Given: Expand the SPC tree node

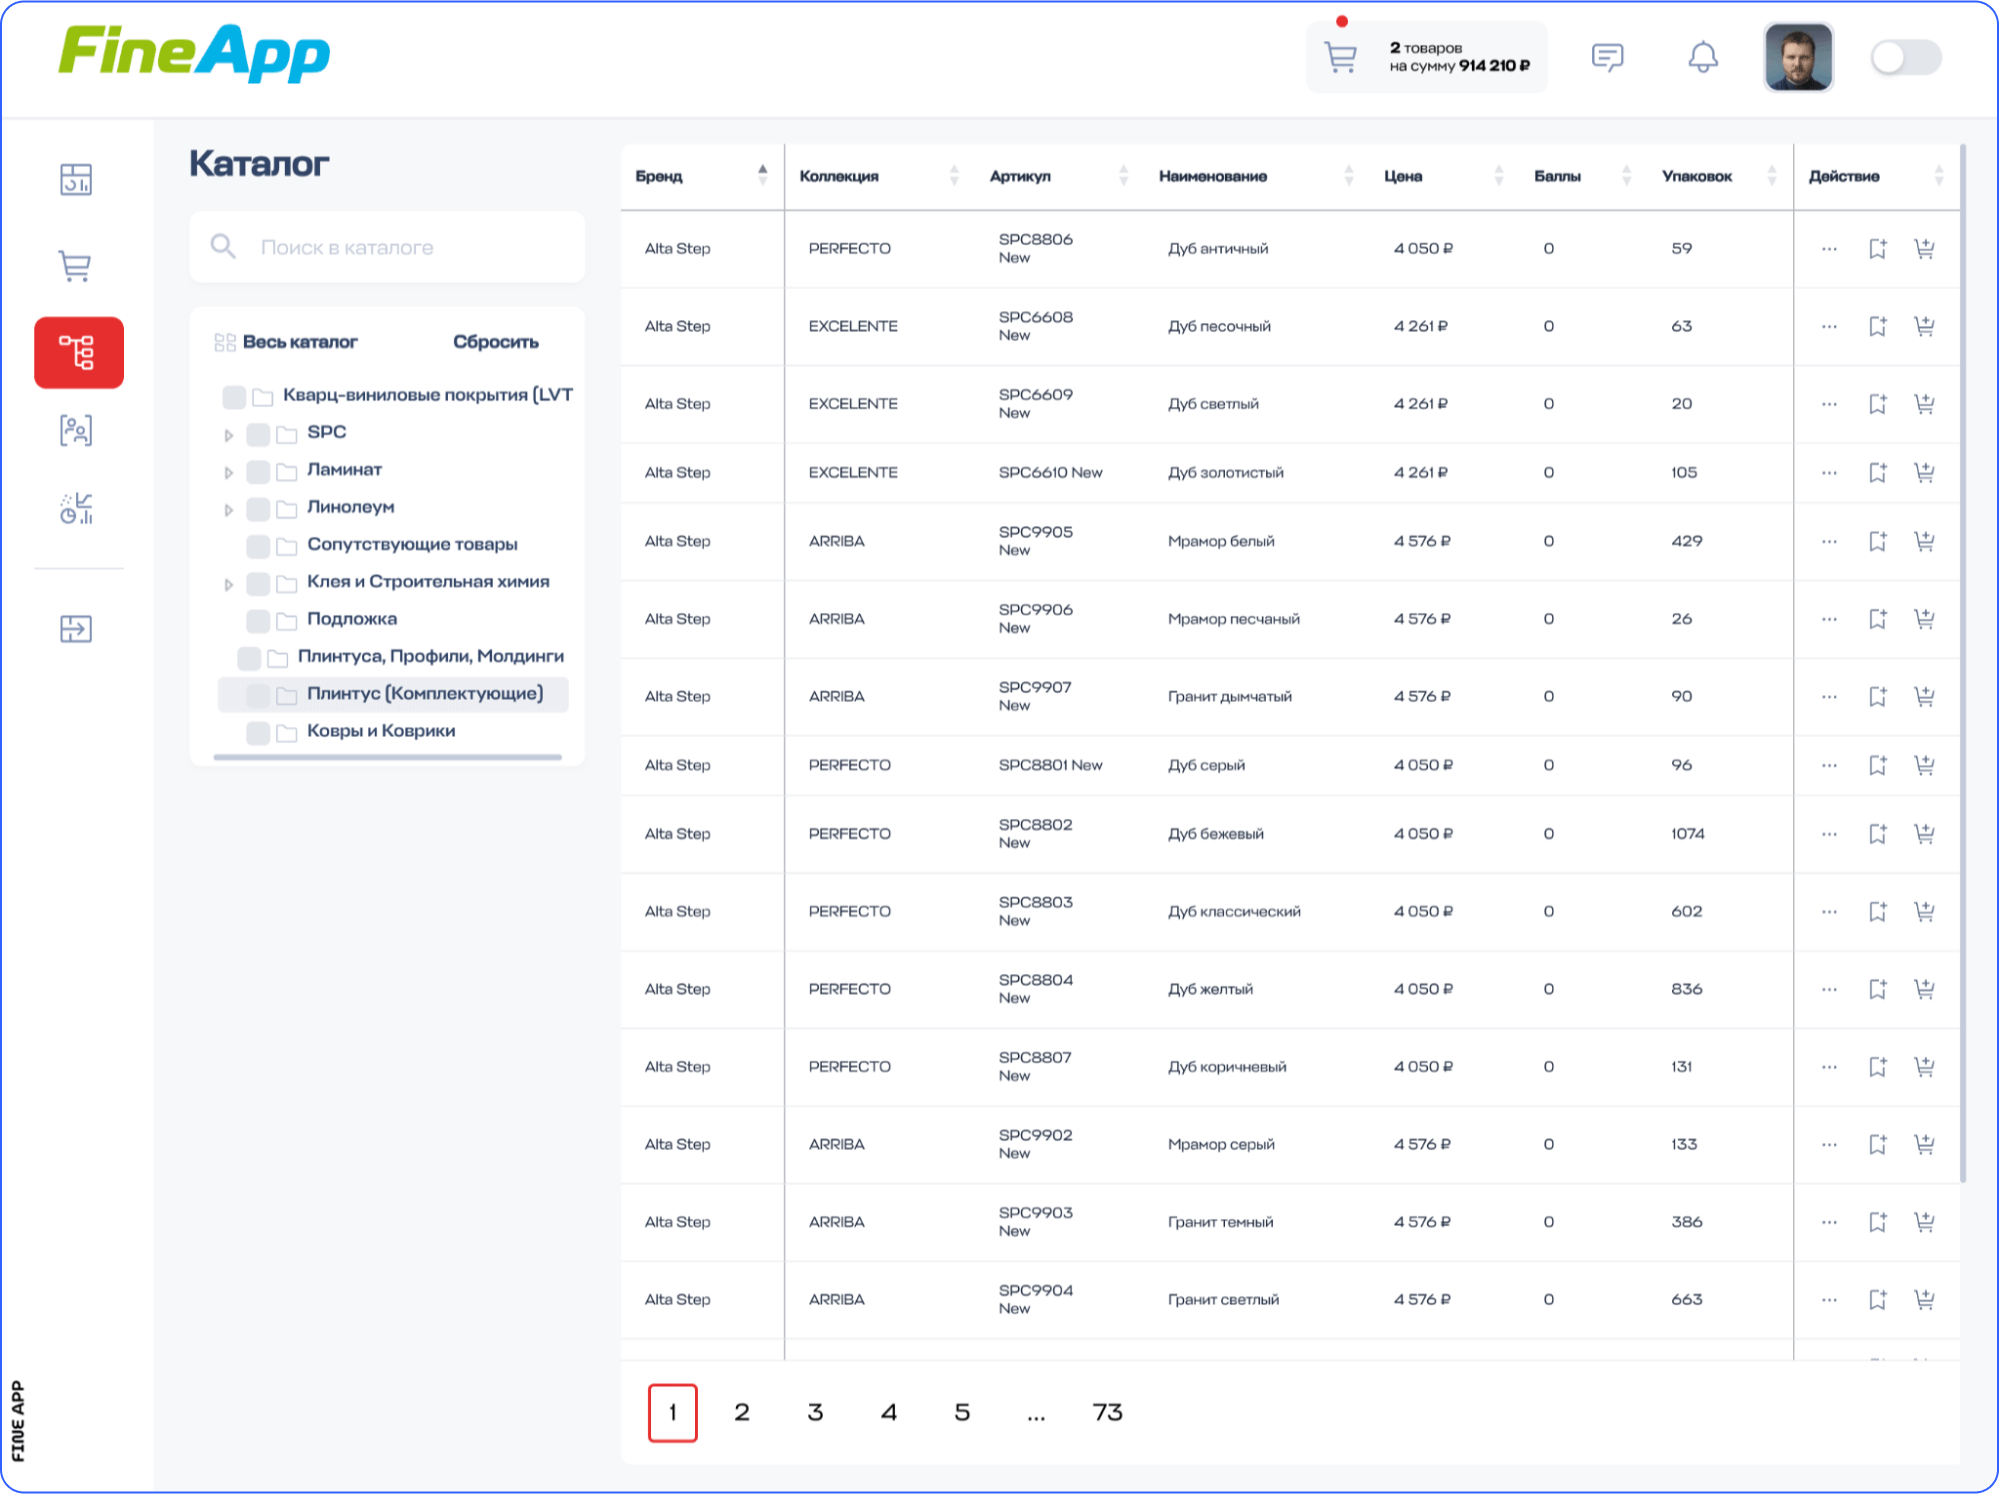Looking at the screenshot, I should [x=229, y=435].
